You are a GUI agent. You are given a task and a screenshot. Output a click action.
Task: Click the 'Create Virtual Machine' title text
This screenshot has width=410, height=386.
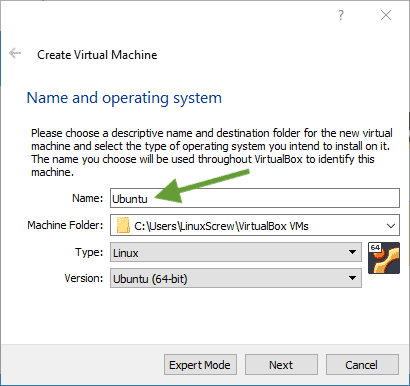97,55
